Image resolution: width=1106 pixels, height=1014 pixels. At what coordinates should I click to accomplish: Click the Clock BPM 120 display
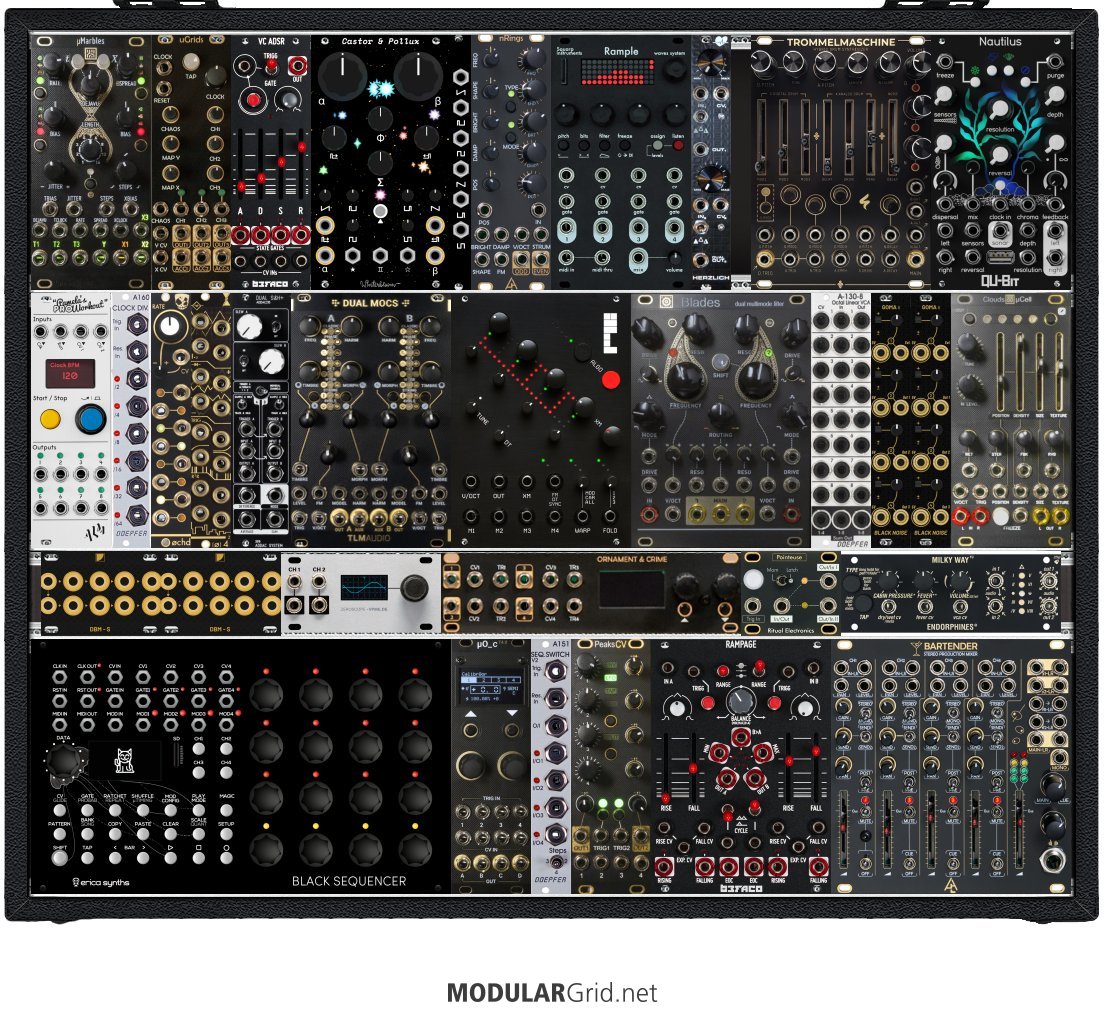pyautogui.click(x=69, y=373)
